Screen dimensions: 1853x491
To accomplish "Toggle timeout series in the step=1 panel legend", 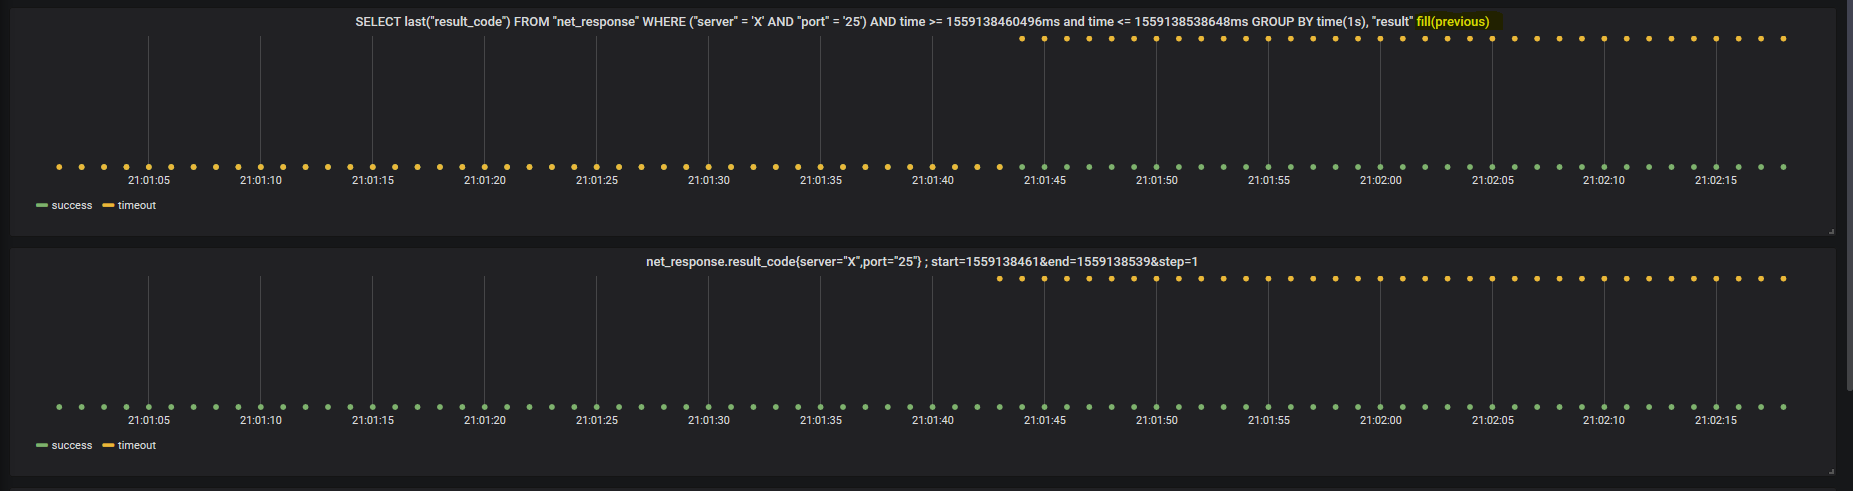I will click(x=137, y=445).
